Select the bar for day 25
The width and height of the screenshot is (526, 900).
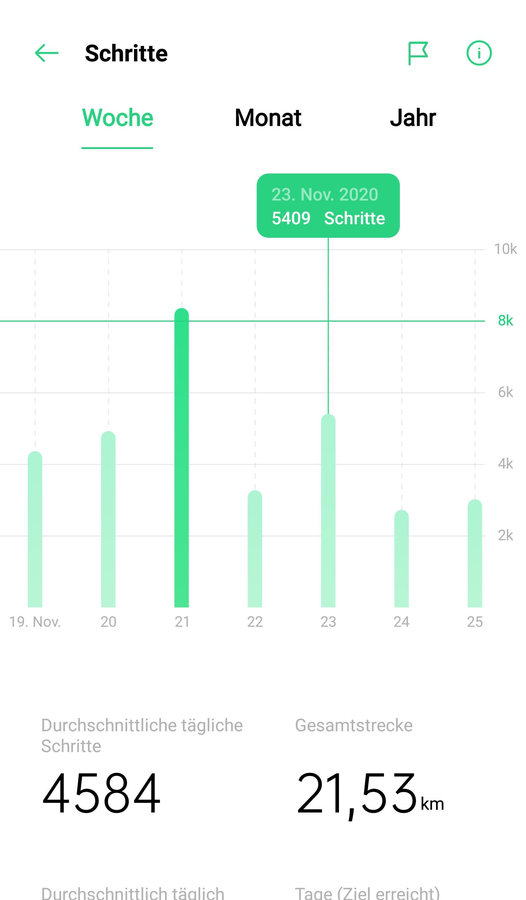pos(475,553)
